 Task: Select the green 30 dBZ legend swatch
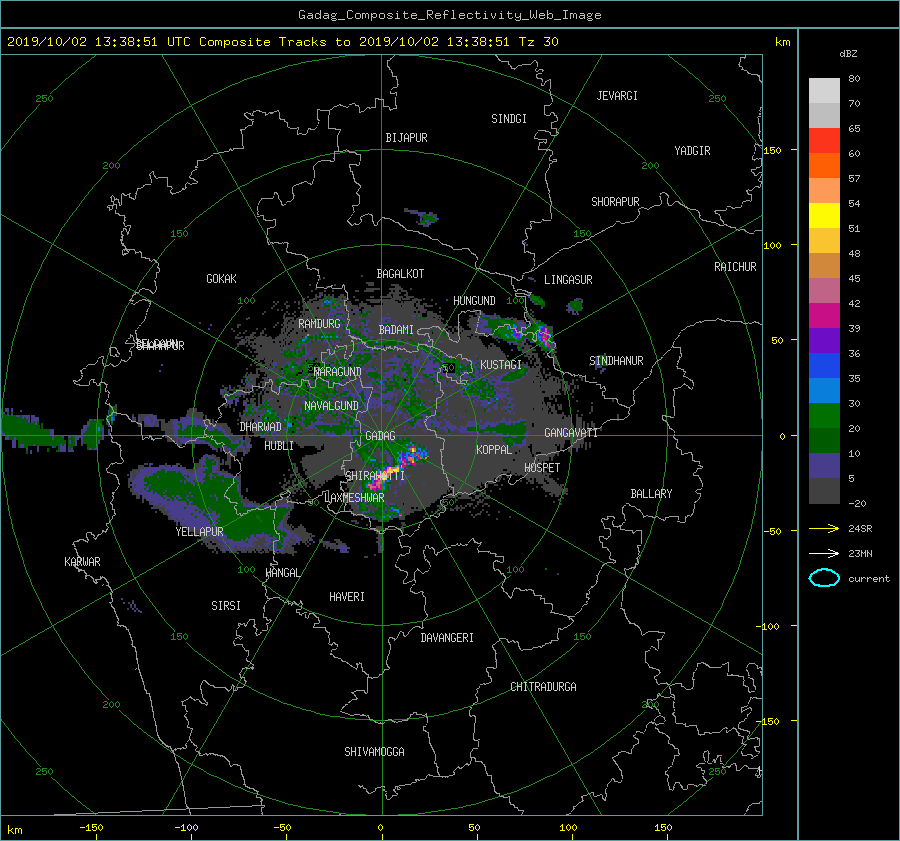[824, 415]
